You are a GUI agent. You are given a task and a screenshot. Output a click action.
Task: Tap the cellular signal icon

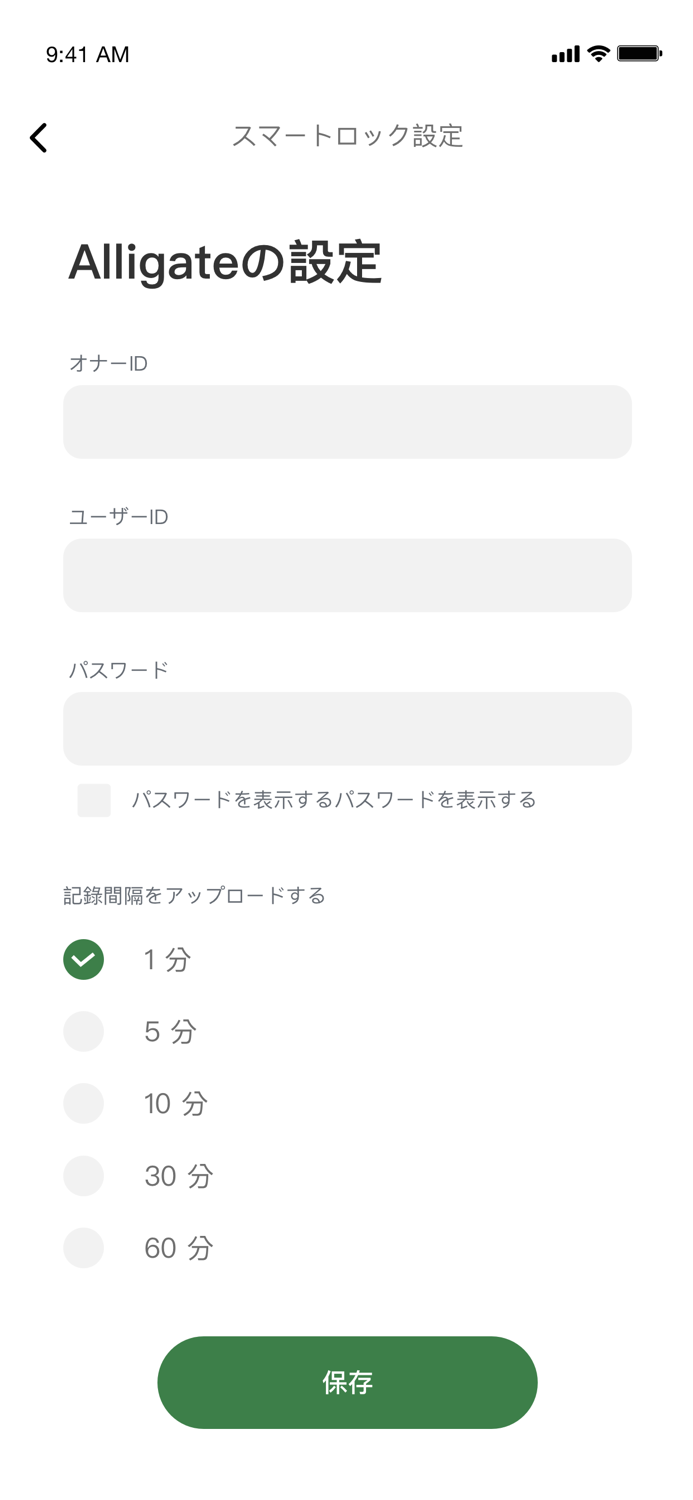coord(565,55)
